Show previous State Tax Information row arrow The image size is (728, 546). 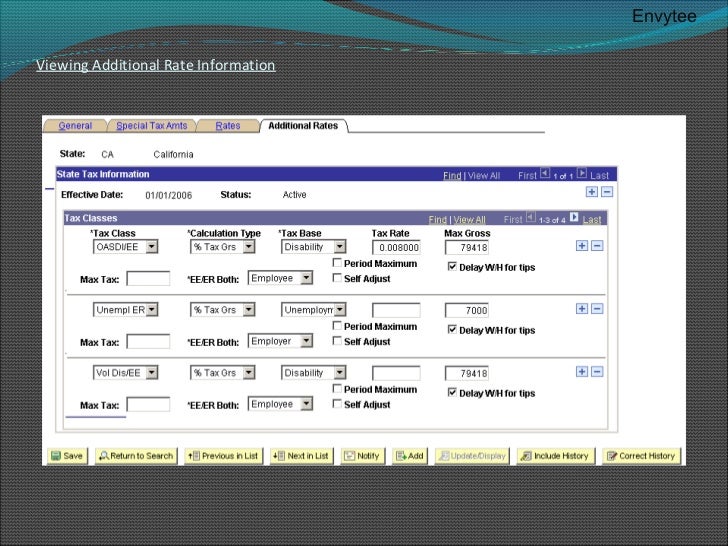pos(545,174)
